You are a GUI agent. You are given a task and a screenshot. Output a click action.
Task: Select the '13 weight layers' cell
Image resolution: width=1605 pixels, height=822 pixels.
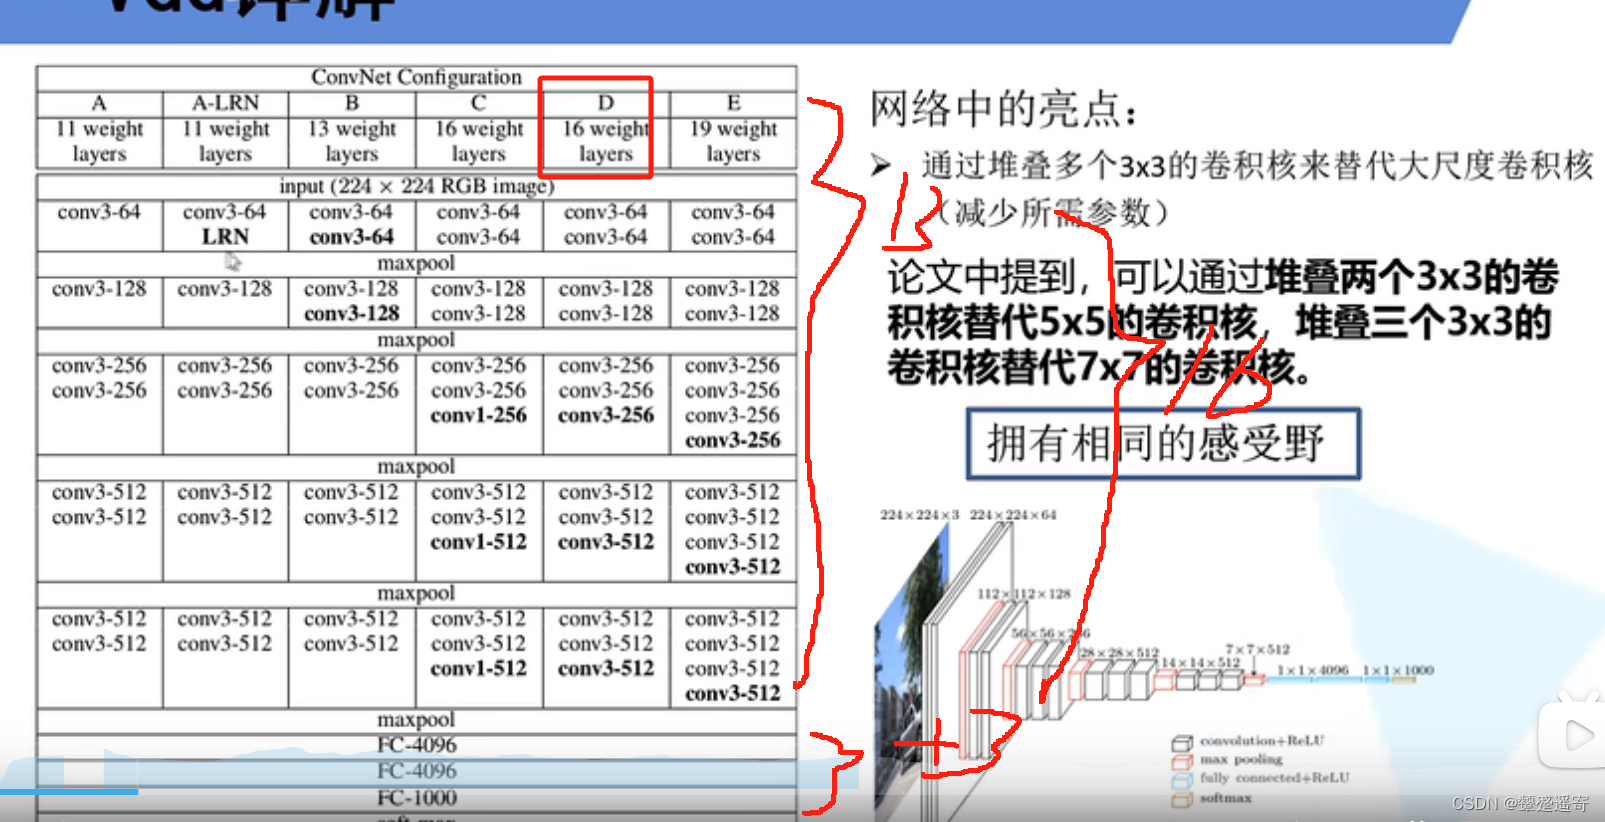352,141
